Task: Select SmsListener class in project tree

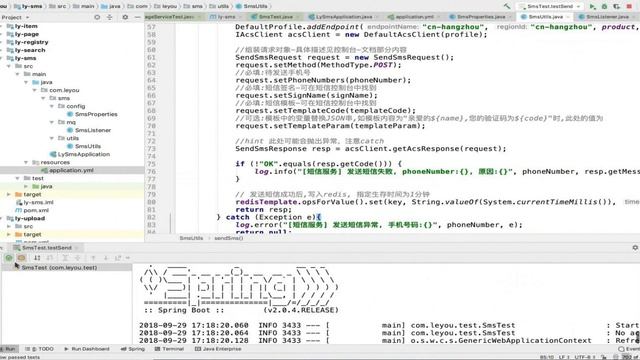Action: [89, 130]
